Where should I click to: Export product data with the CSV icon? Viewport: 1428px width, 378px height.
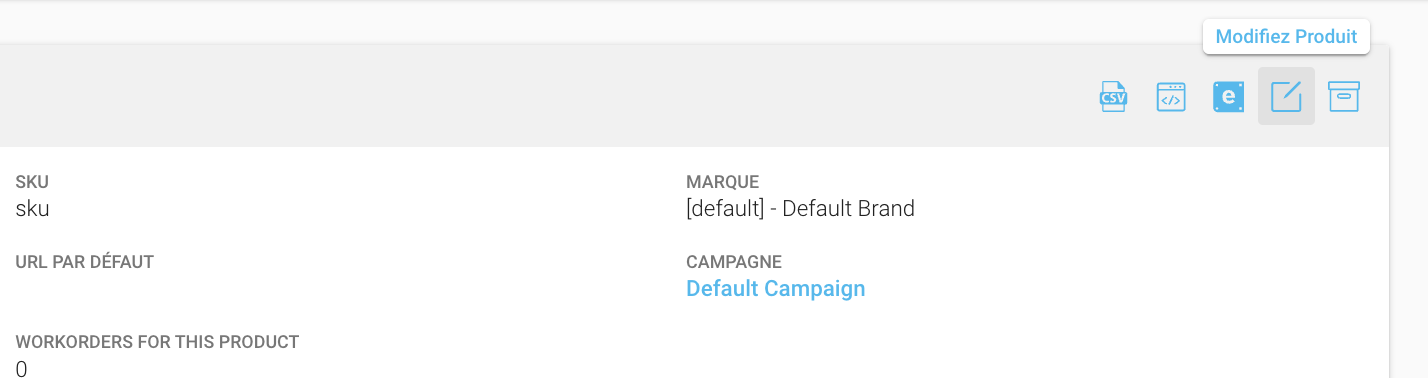click(1114, 97)
